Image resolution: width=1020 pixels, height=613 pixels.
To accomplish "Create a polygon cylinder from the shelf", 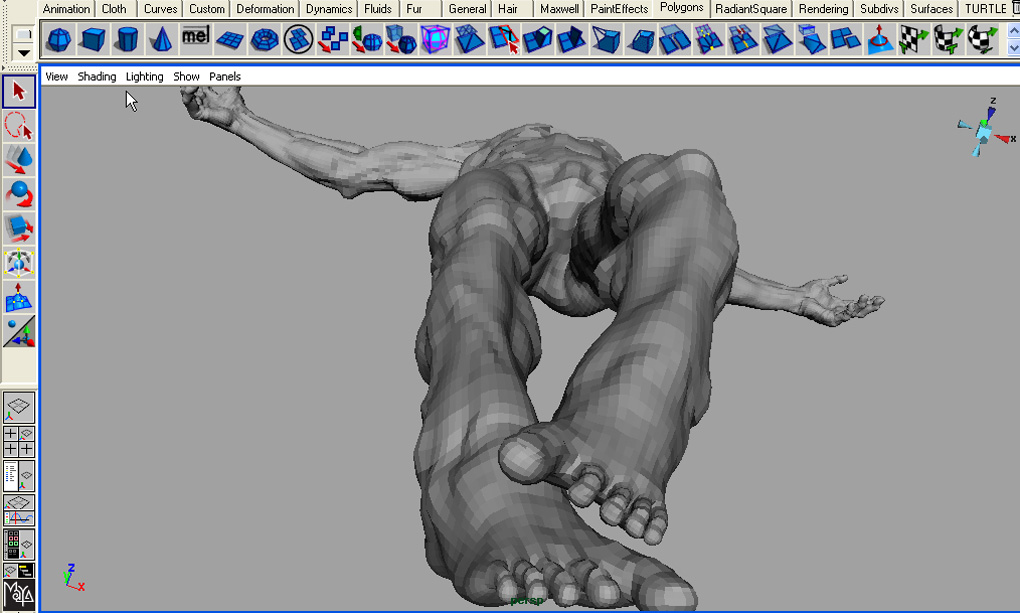I will point(127,39).
